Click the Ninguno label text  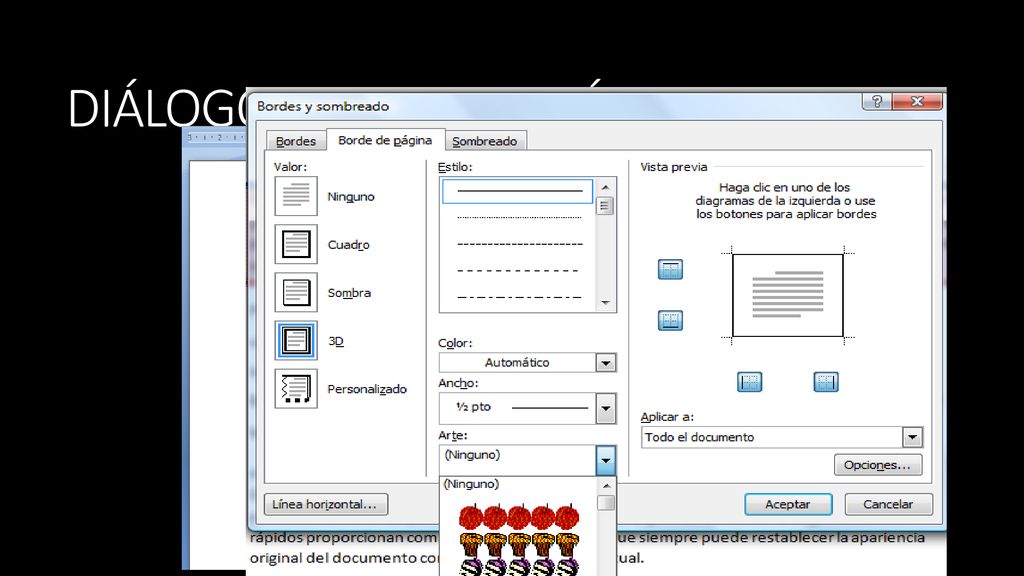coord(351,197)
